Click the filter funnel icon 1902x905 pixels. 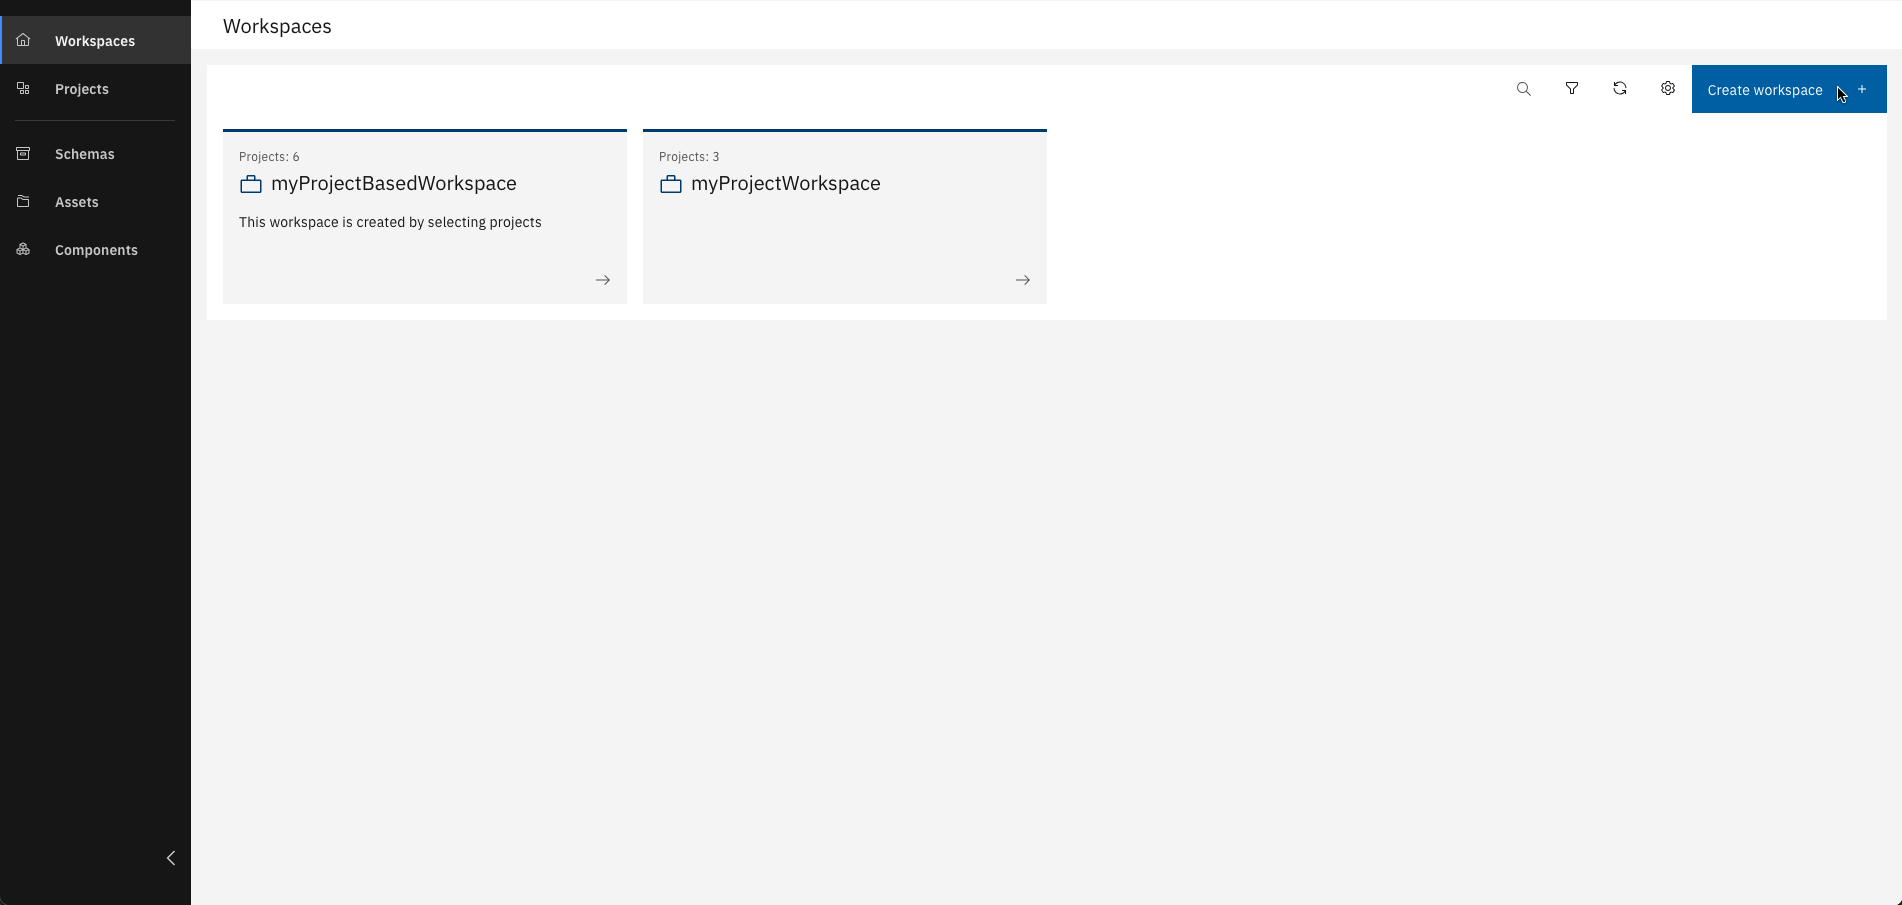pos(1571,89)
